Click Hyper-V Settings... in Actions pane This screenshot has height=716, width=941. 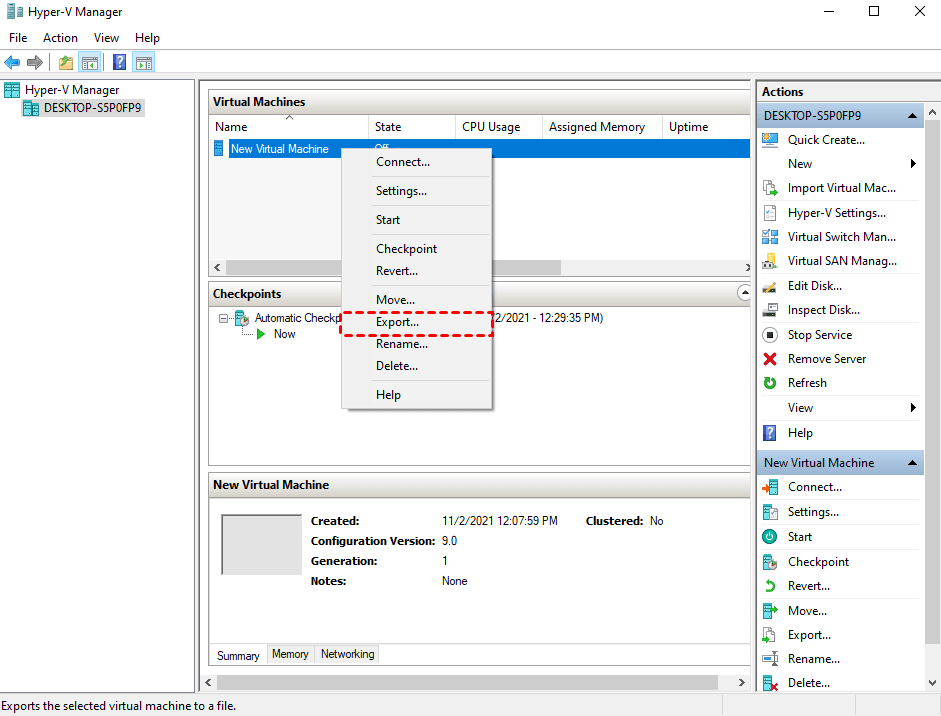836,213
